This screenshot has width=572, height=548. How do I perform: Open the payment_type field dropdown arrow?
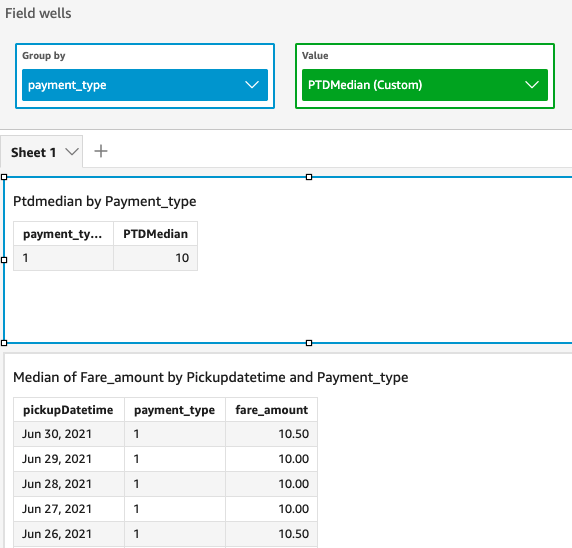pyautogui.click(x=252, y=85)
